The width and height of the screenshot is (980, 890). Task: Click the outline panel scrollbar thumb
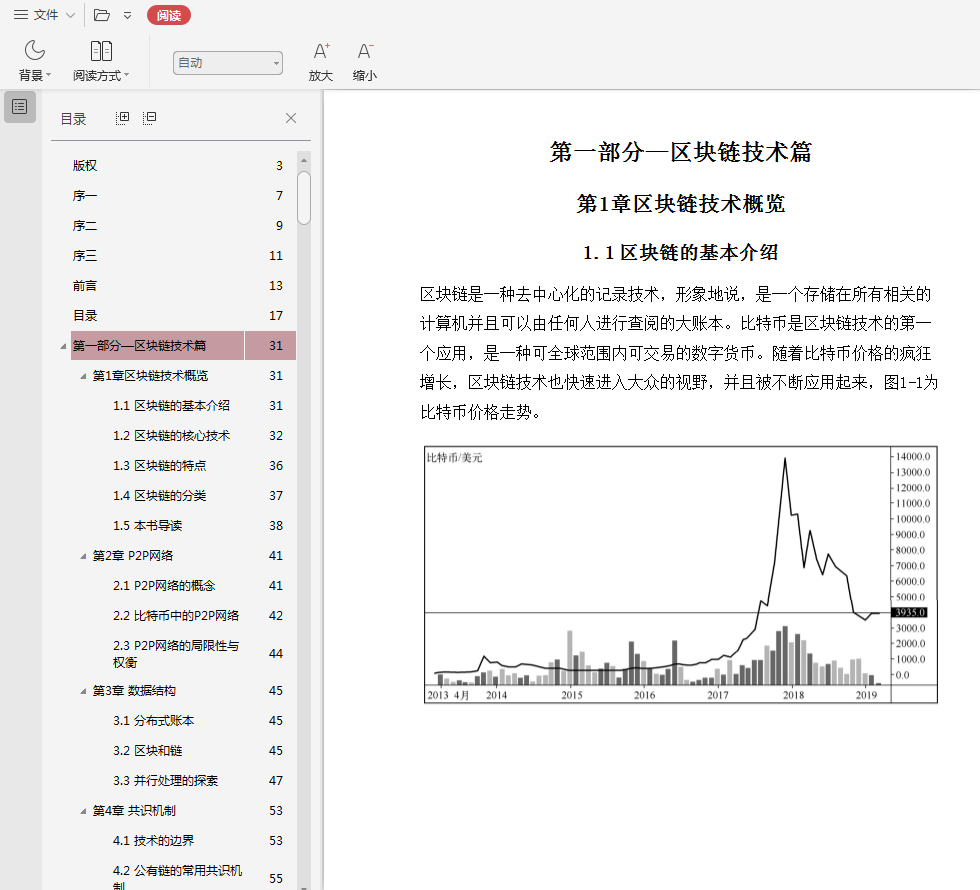pyautogui.click(x=304, y=197)
